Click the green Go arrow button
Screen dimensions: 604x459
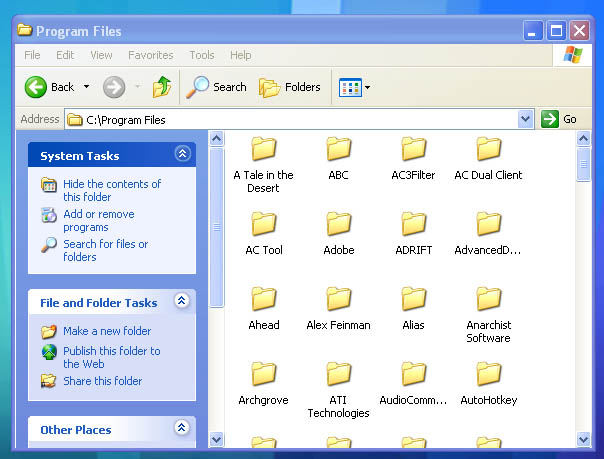click(549, 119)
